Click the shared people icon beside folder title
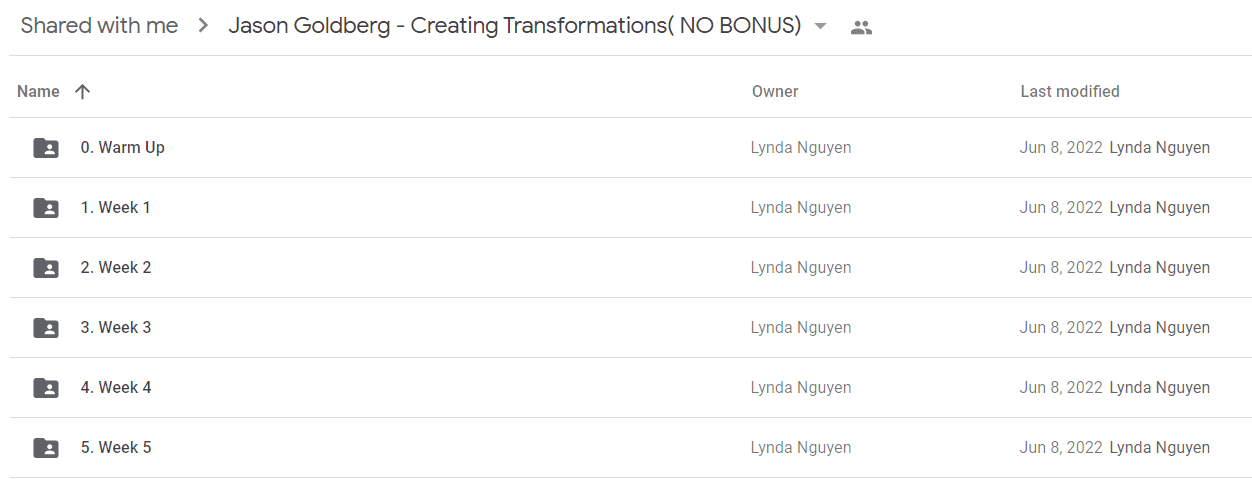The height and width of the screenshot is (479, 1252). 861,28
